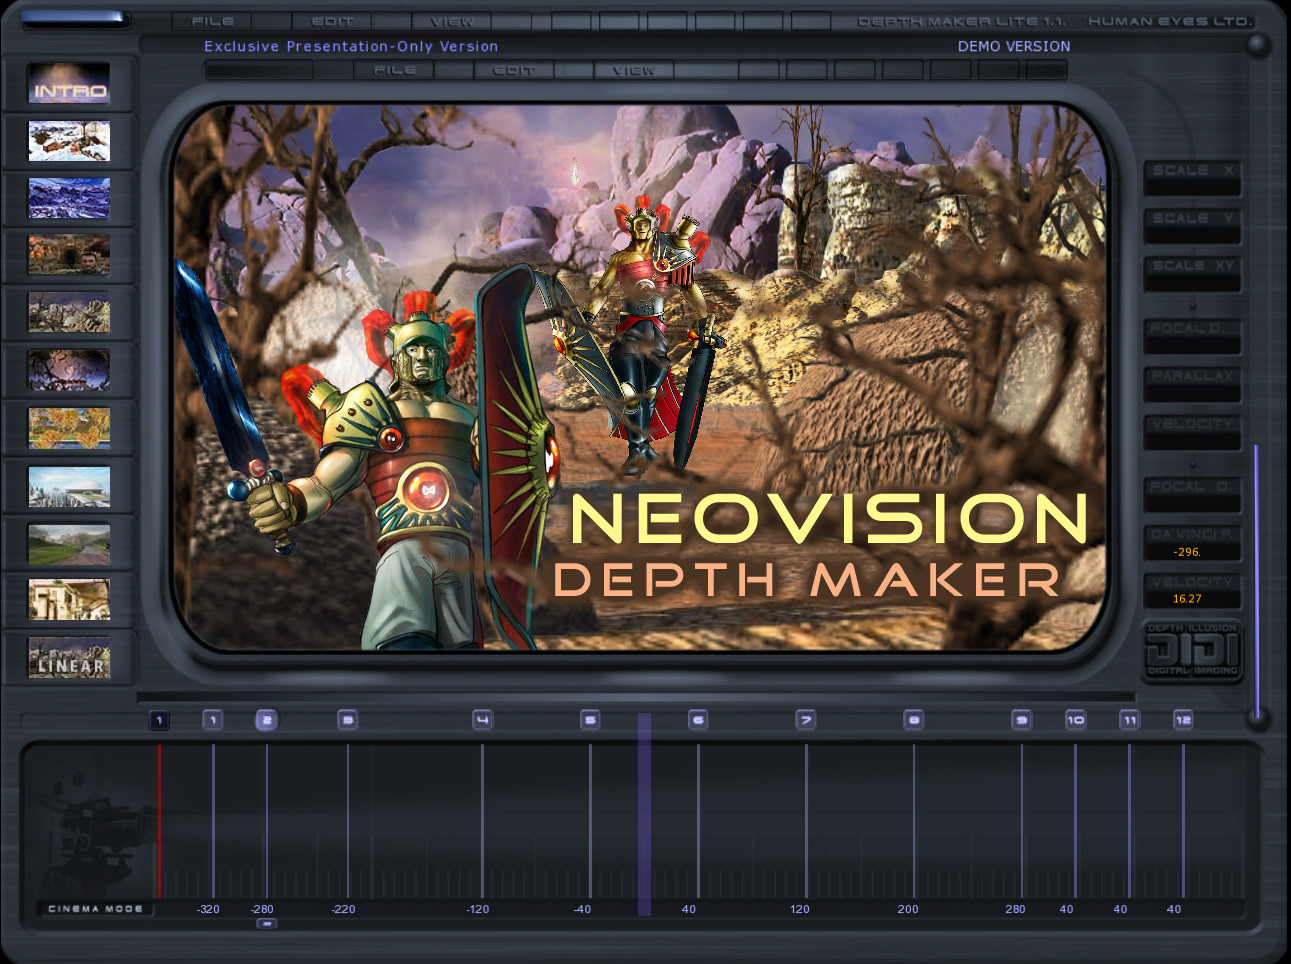
Task: Open the faded VIEW menu in the title row
Action: [452, 21]
